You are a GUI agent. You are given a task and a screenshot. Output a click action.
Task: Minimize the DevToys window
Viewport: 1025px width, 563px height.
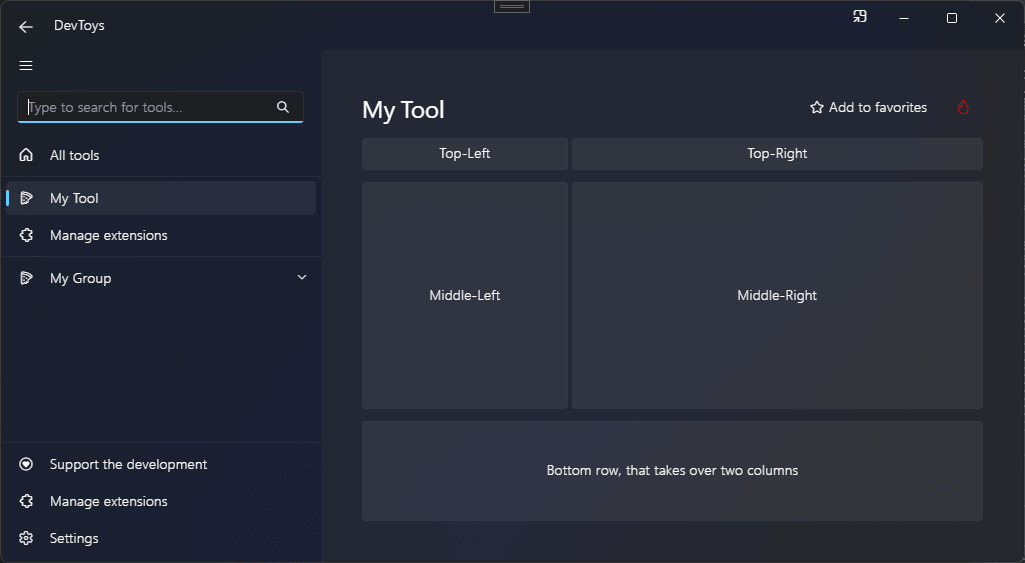(904, 18)
